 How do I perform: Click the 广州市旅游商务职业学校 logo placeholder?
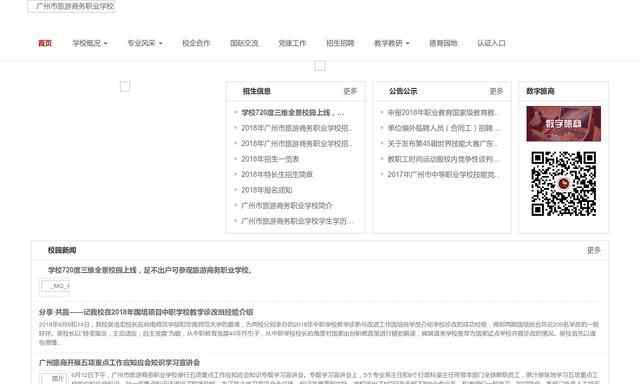tap(72, 6)
